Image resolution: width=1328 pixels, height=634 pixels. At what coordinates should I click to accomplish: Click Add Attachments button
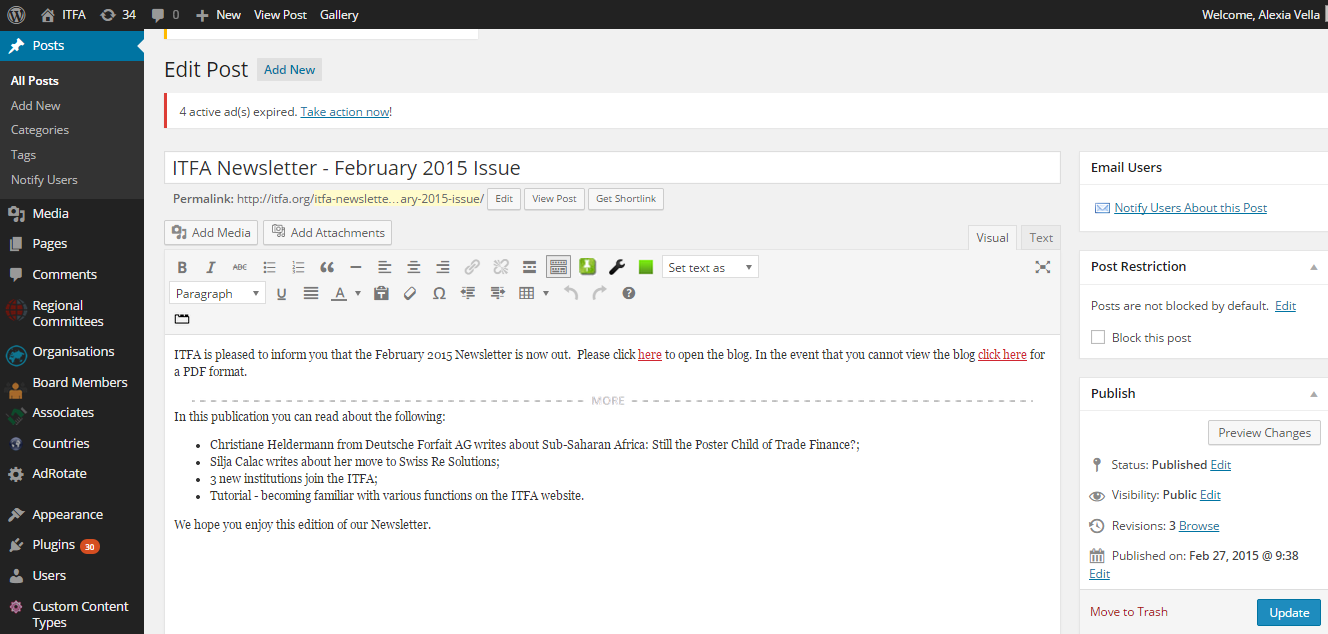tap(327, 232)
